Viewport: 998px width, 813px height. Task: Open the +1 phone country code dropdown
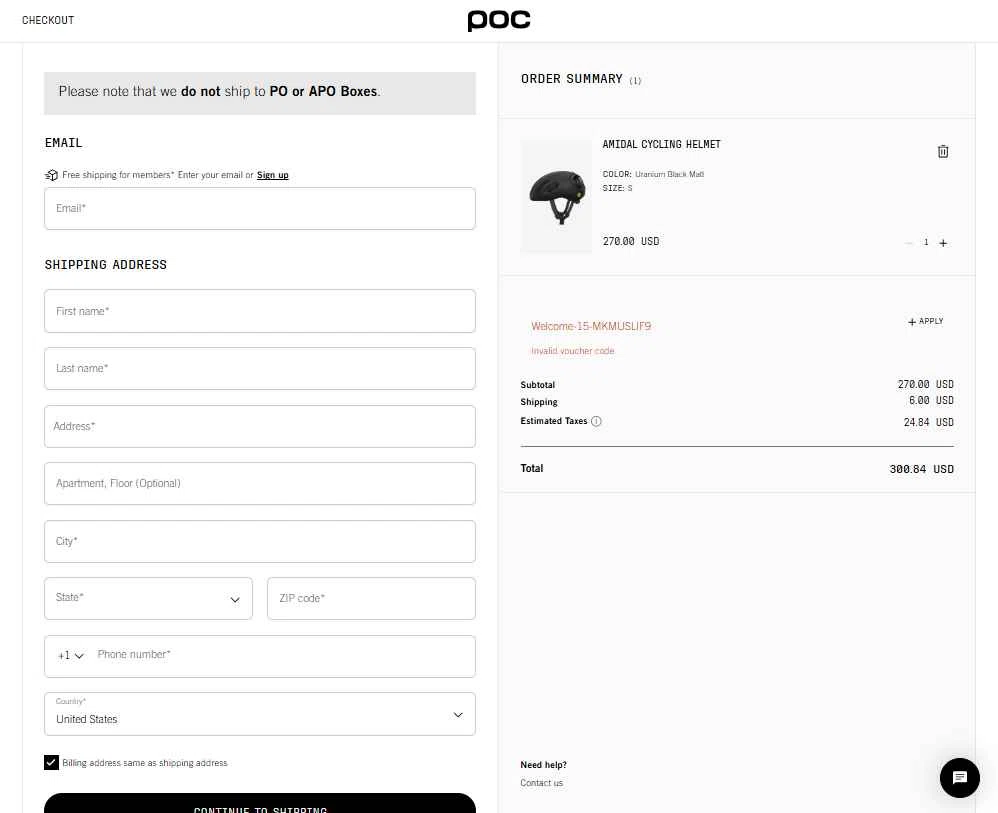[x=71, y=655]
